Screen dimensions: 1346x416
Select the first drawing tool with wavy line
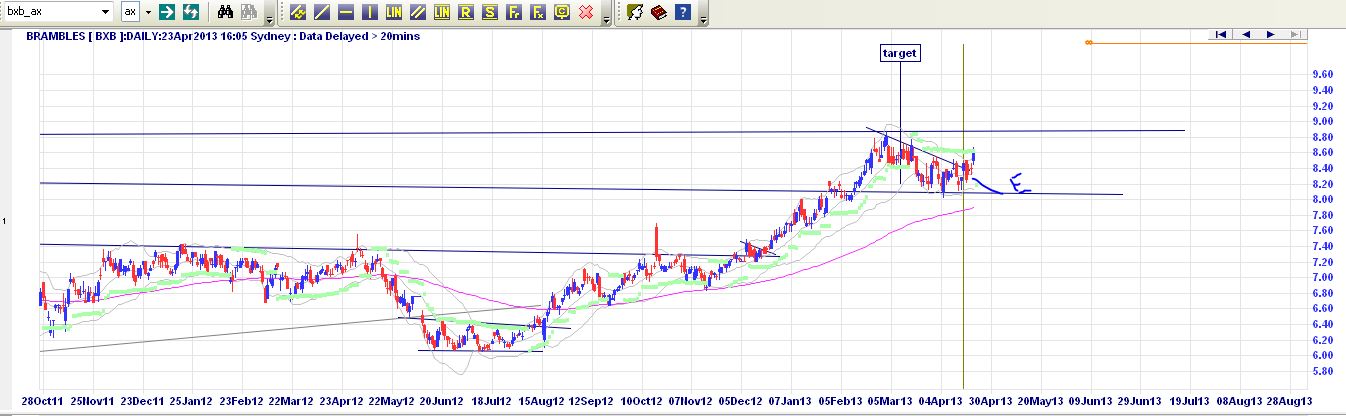click(298, 12)
